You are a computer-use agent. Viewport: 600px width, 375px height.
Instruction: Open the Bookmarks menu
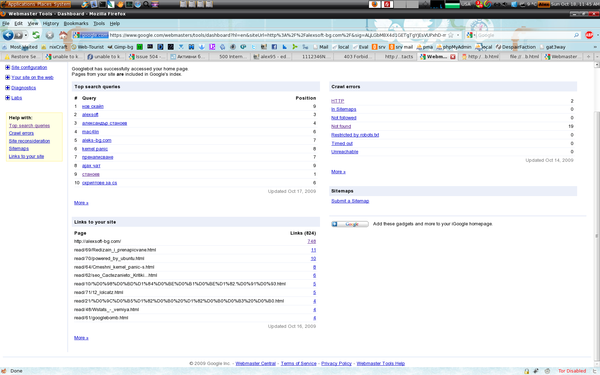pos(76,23)
